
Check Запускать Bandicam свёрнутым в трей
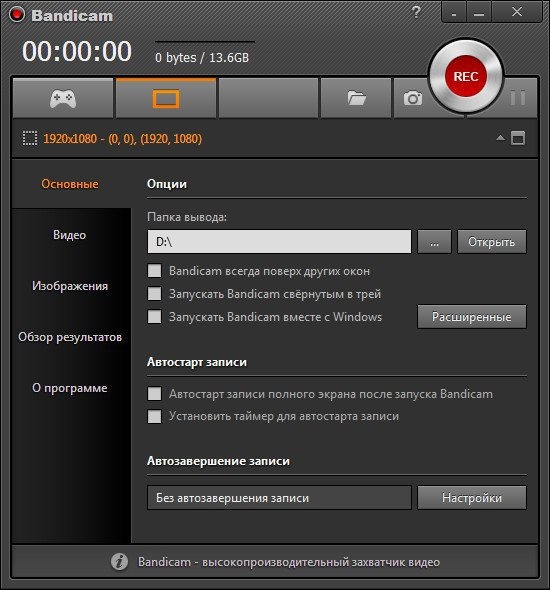154,293
